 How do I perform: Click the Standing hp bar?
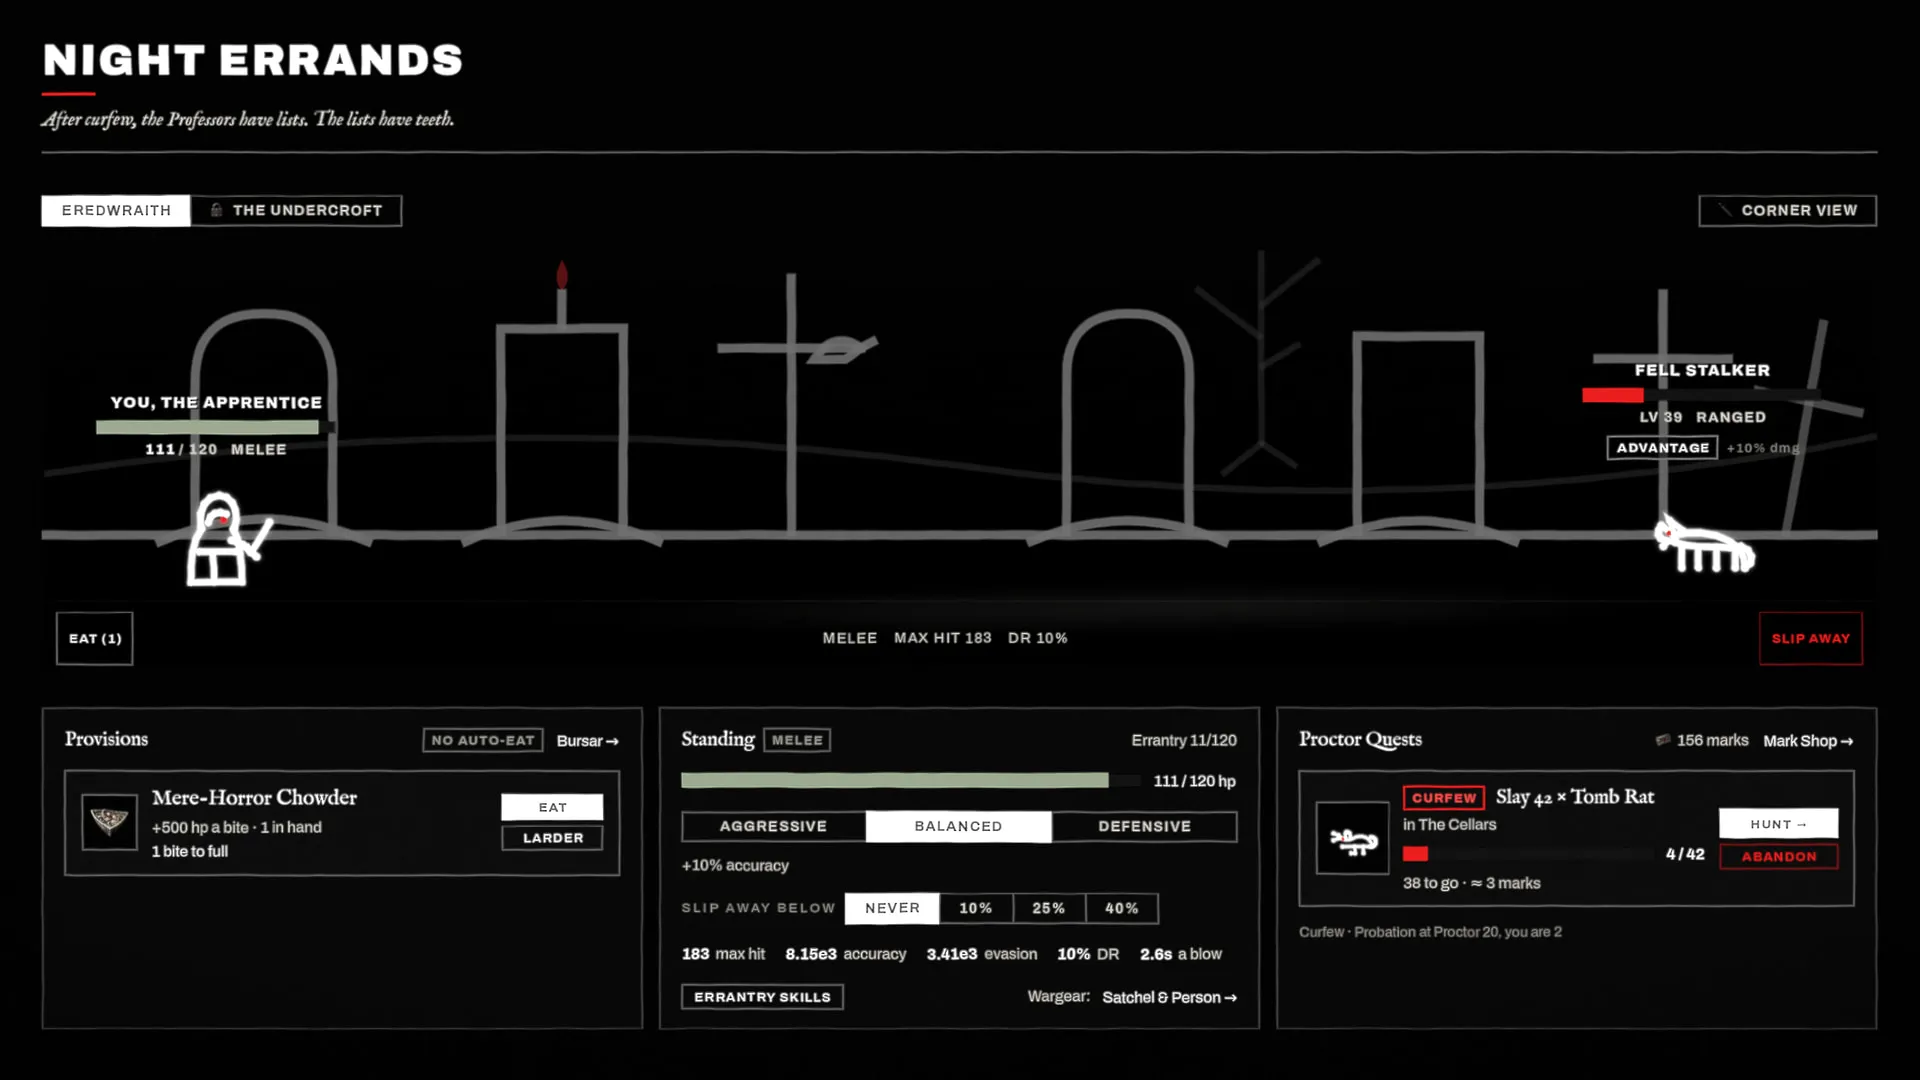coord(910,781)
